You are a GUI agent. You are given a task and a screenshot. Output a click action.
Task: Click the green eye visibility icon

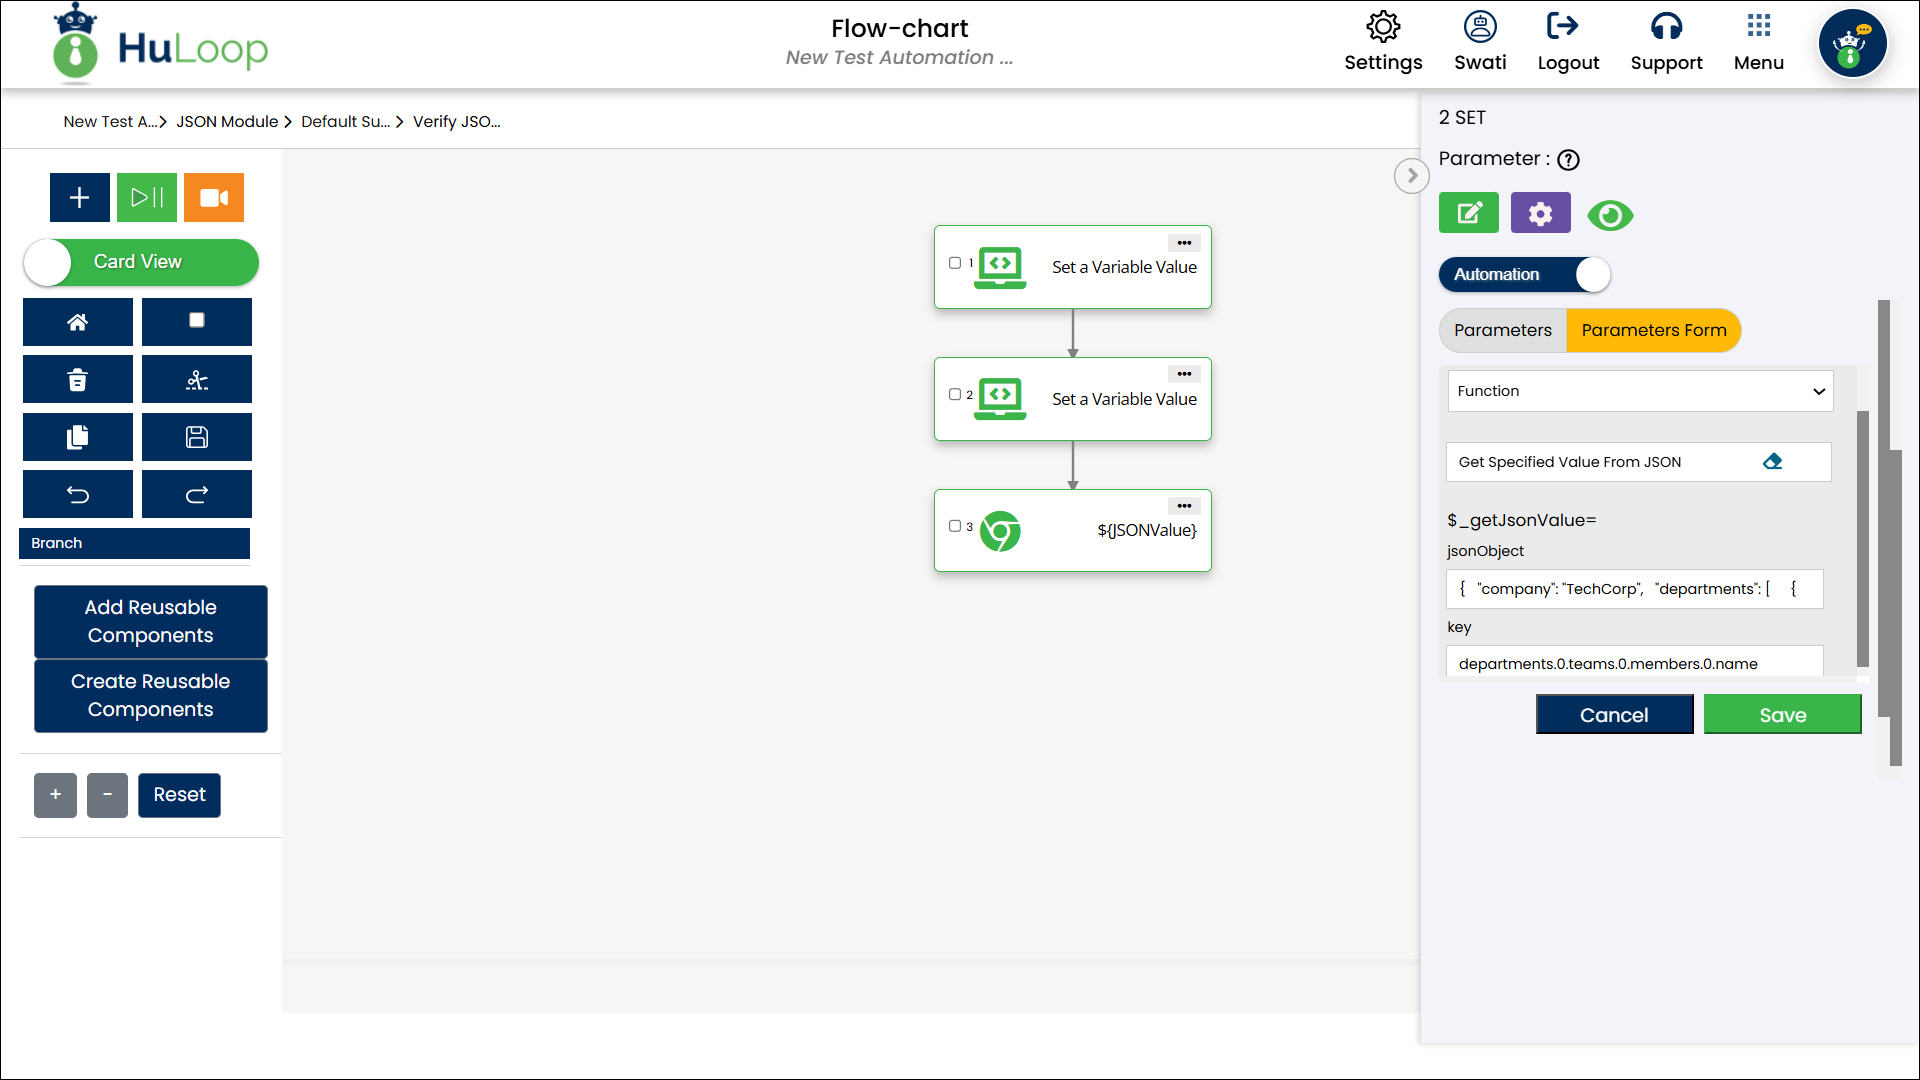(1610, 215)
